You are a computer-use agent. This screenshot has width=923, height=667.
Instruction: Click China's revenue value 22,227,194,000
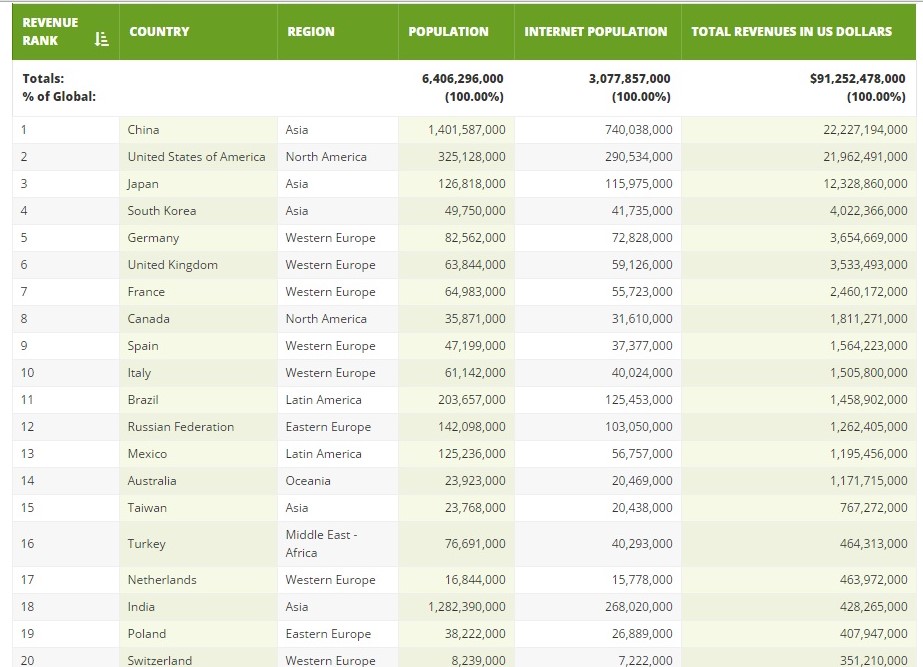coord(854,130)
